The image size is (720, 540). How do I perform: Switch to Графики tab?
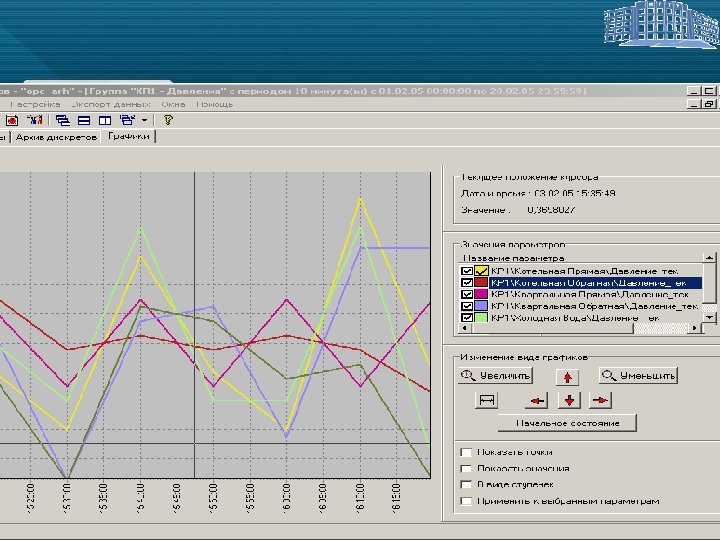pyautogui.click(x=129, y=136)
